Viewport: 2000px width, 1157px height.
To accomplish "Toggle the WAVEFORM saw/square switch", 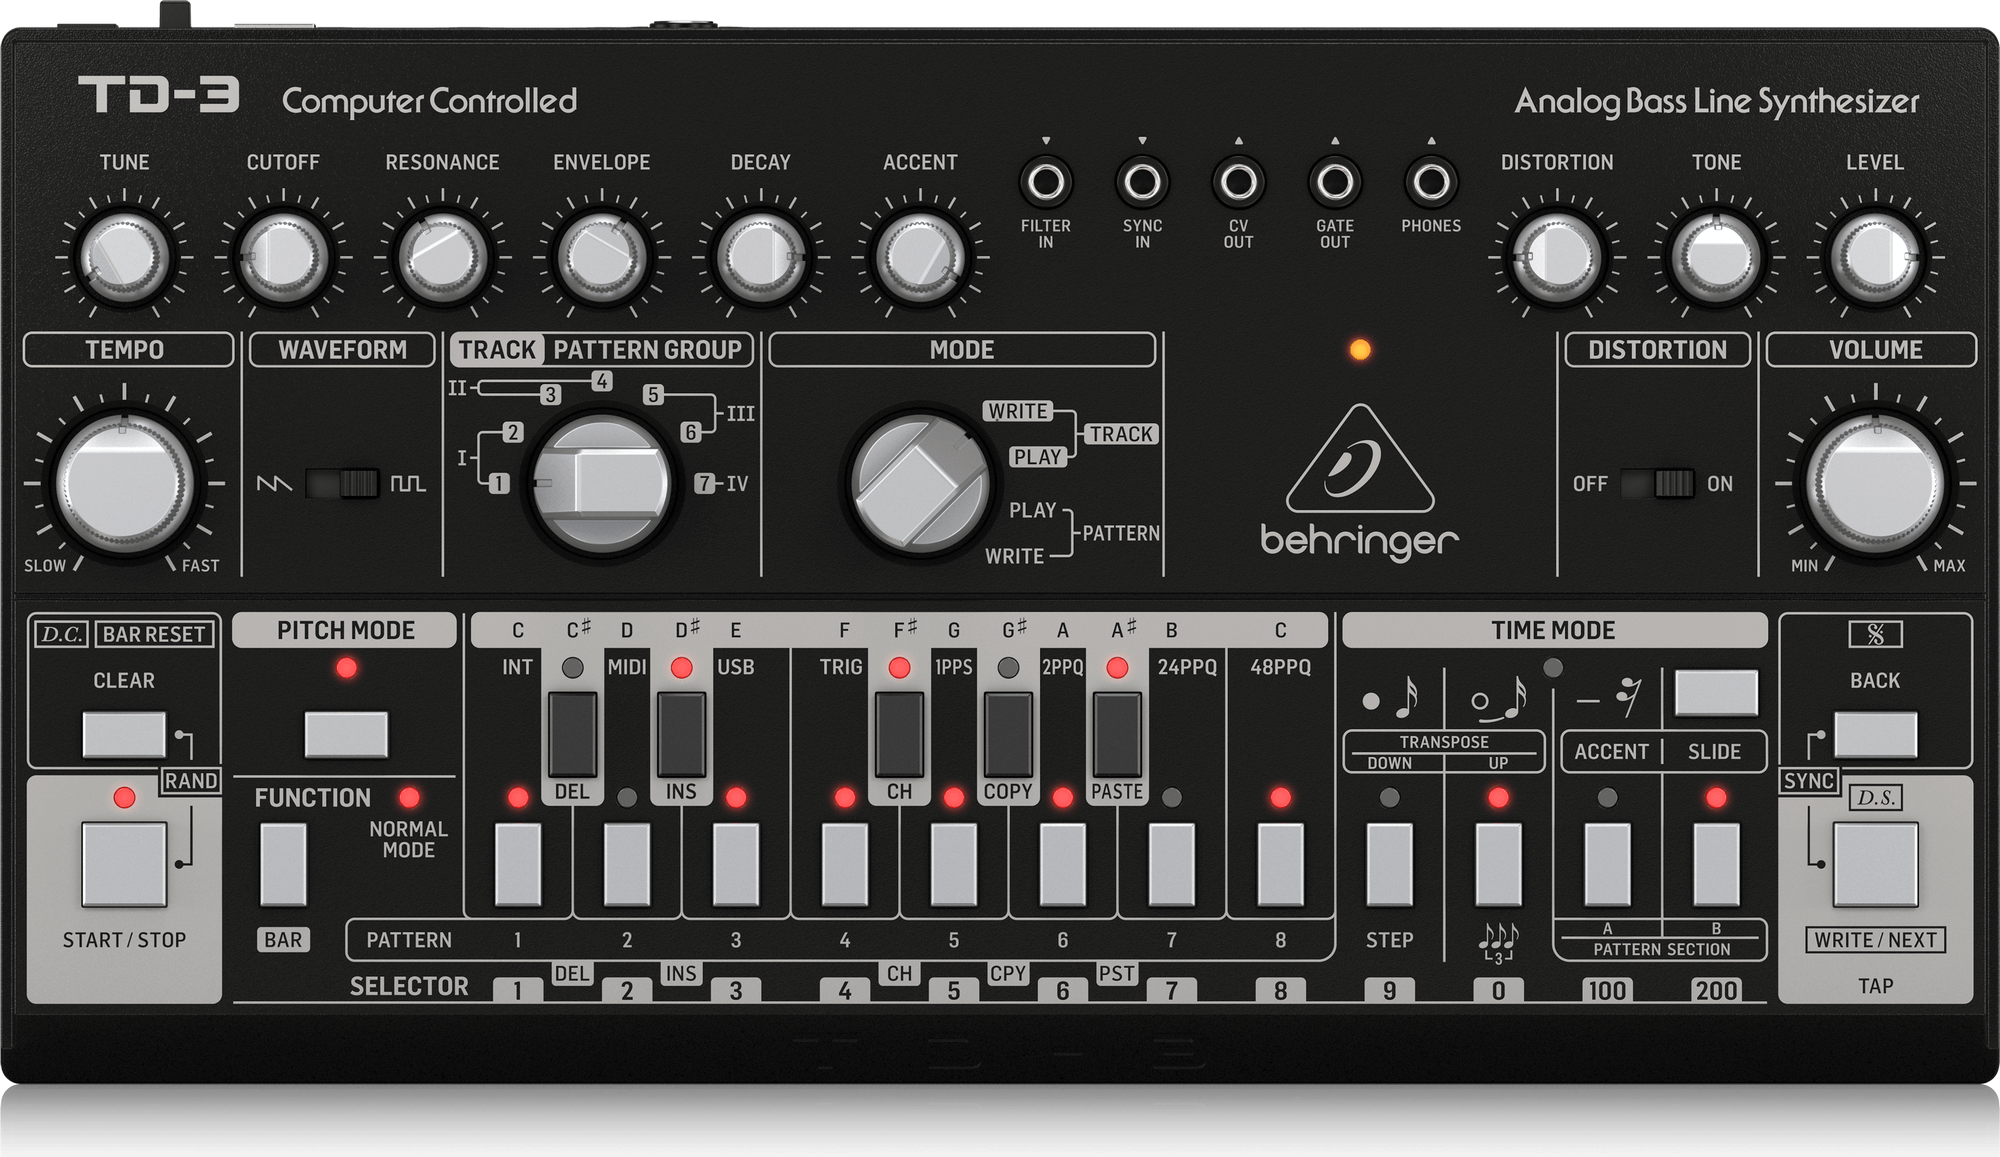I will (343, 484).
